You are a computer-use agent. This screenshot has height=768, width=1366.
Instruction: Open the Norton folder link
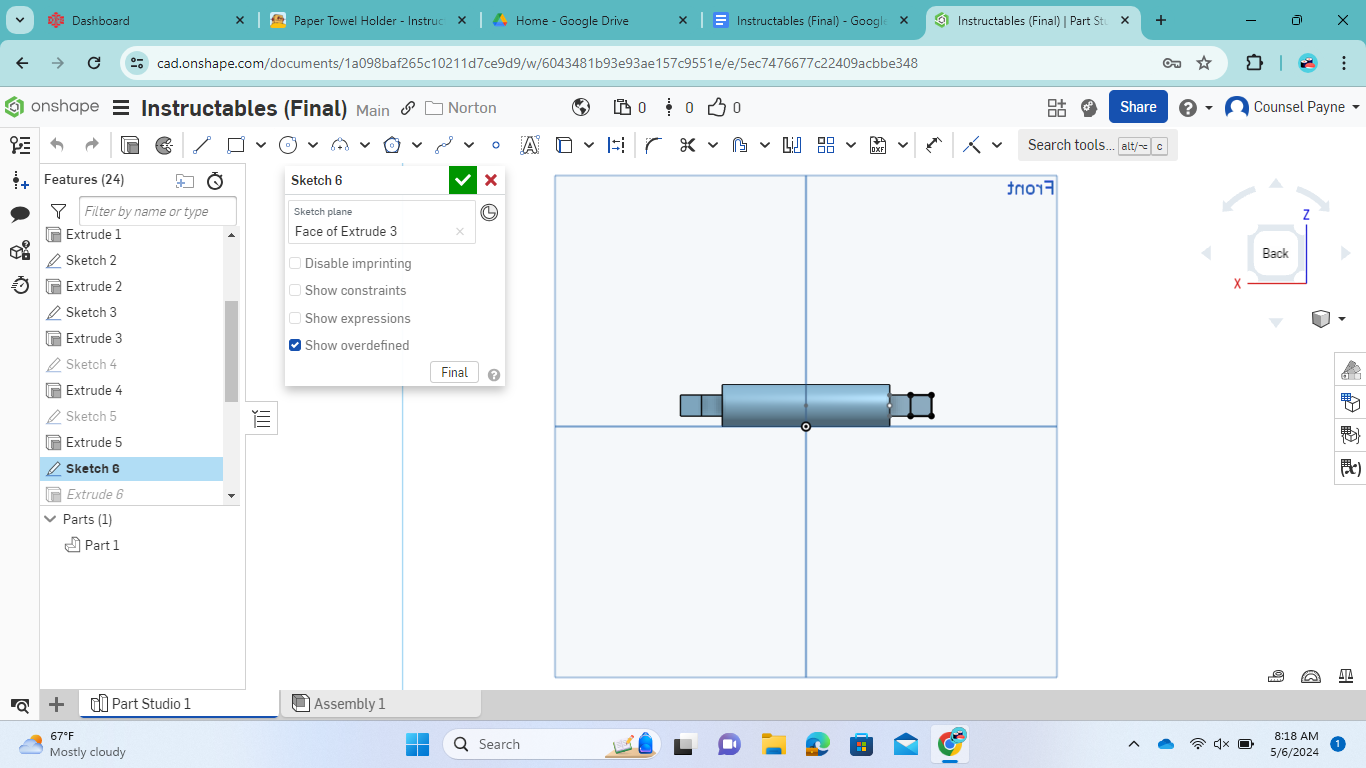pos(461,108)
